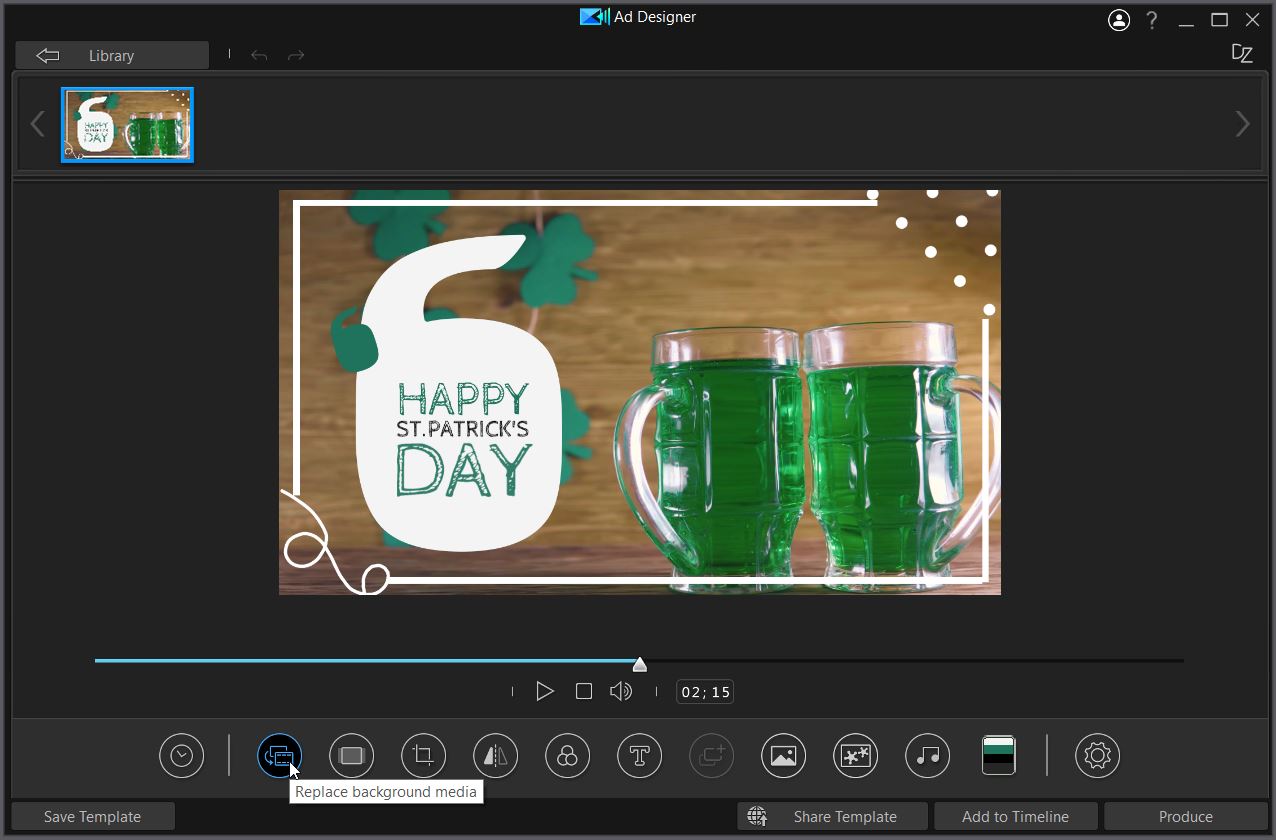Screen dimensions: 1276x840
Task: Open the border frame tool
Action: pyautogui.click(x=352, y=756)
